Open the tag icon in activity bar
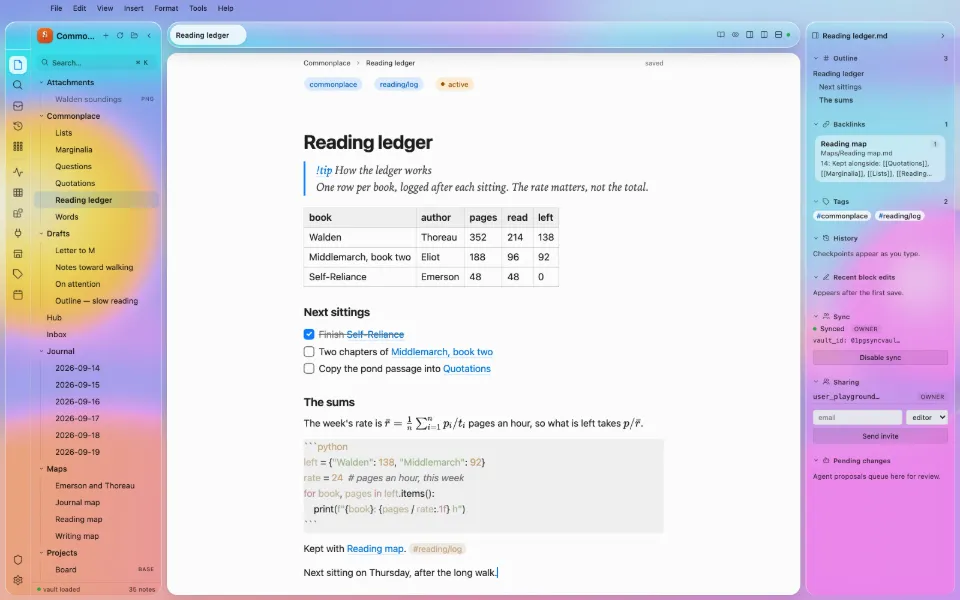The width and height of the screenshot is (960, 600). (x=18, y=274)
